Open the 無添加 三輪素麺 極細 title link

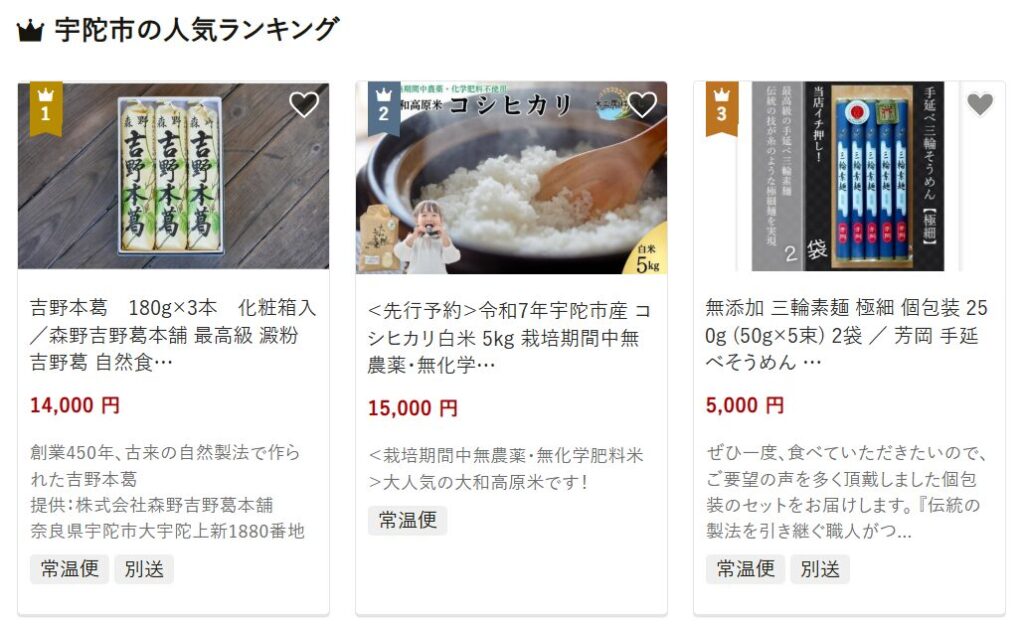click(x=846, y=335)
